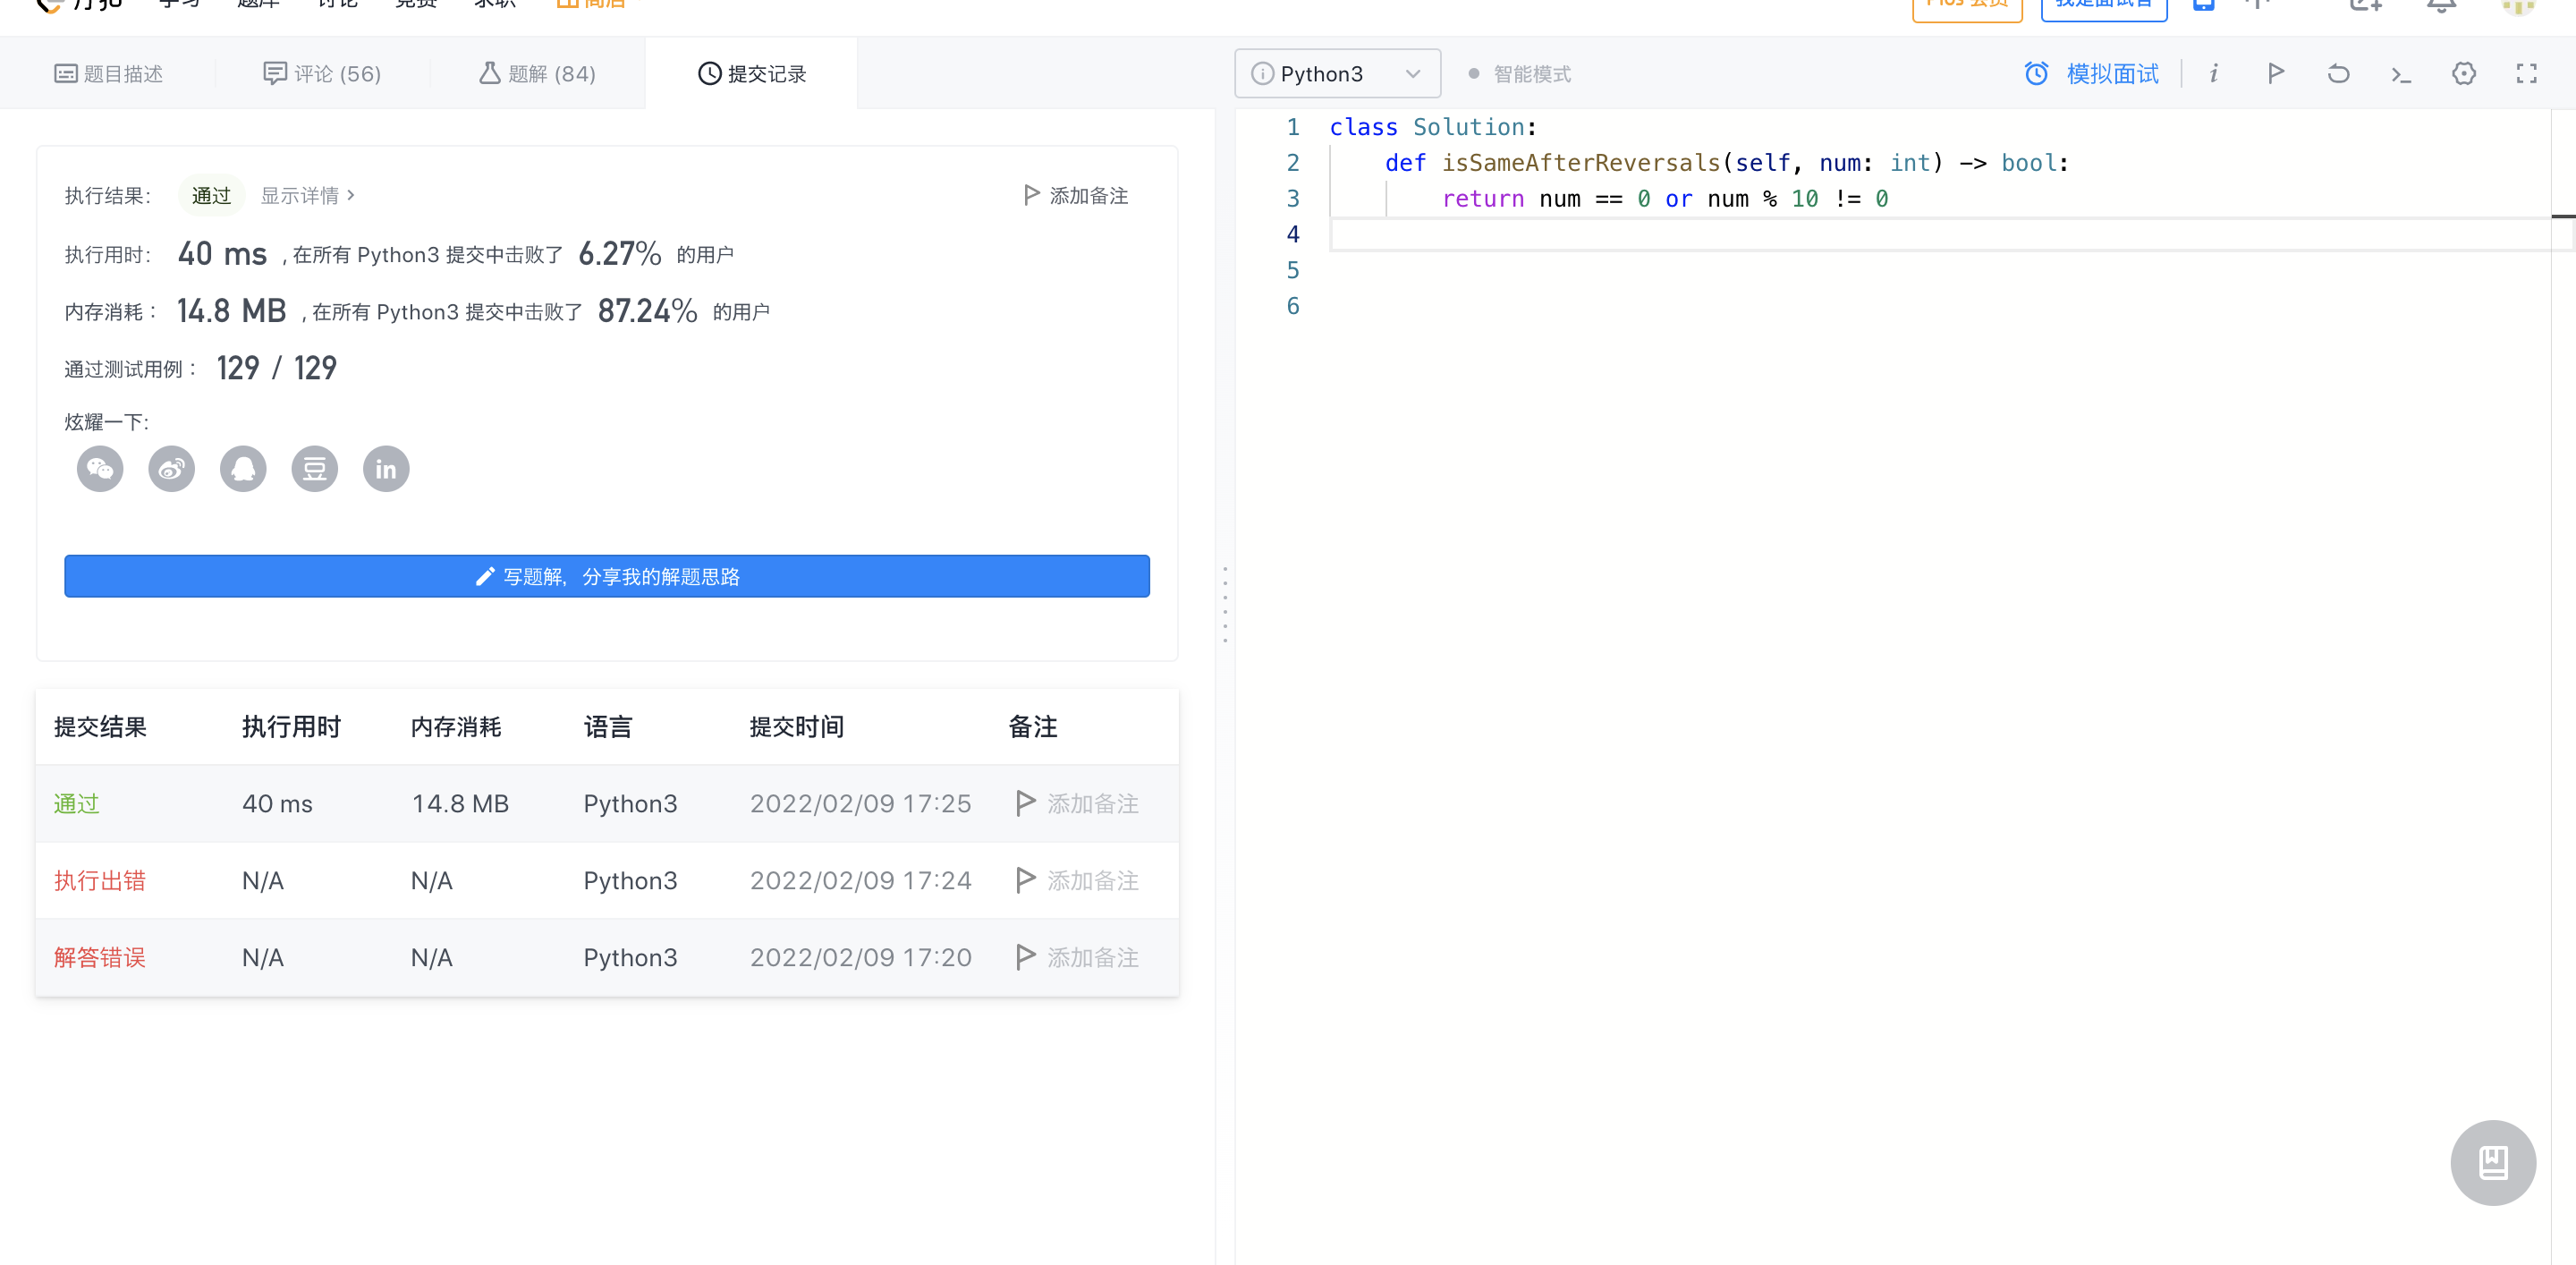Start 模拟面试 mock interview
The image size is (2576, 1265).
tap(2092, 74)
